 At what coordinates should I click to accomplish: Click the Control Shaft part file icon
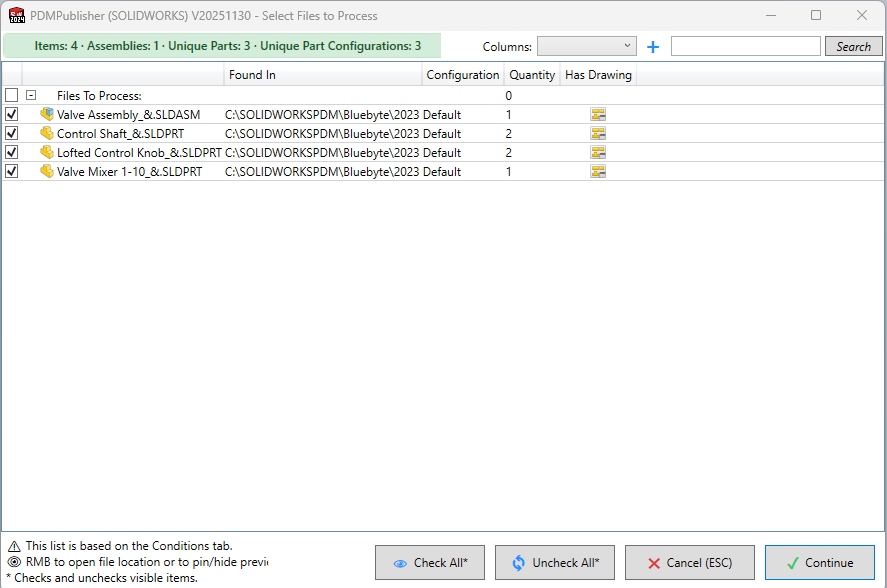pos(47,134)
